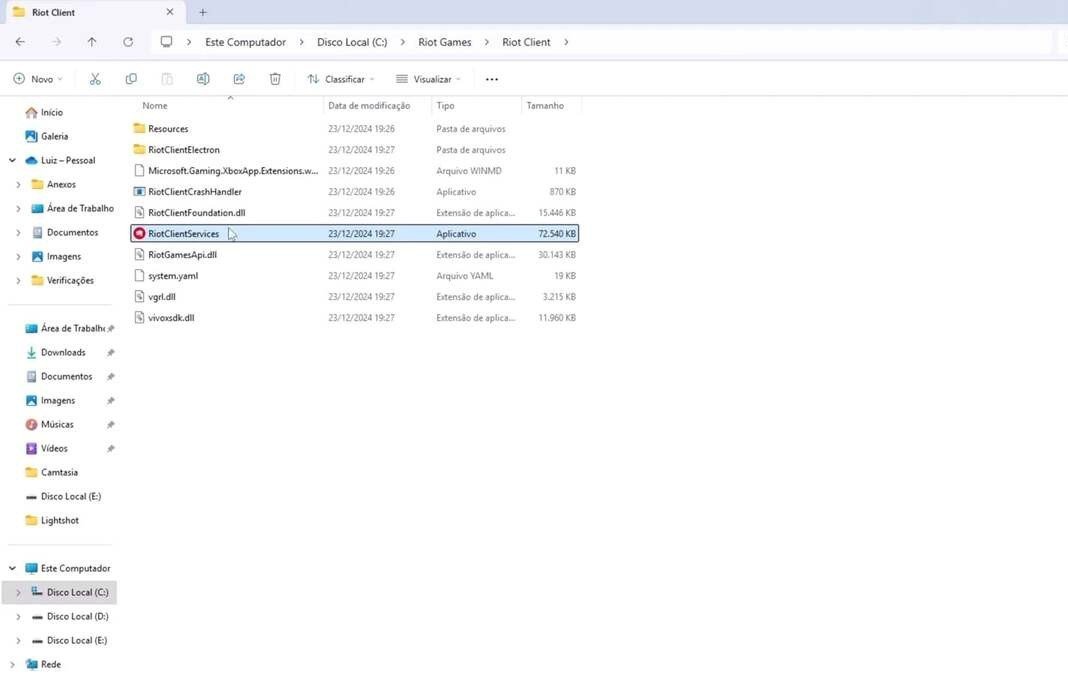
Task: Close the Riot Client tab
Action: coord(170,12)
